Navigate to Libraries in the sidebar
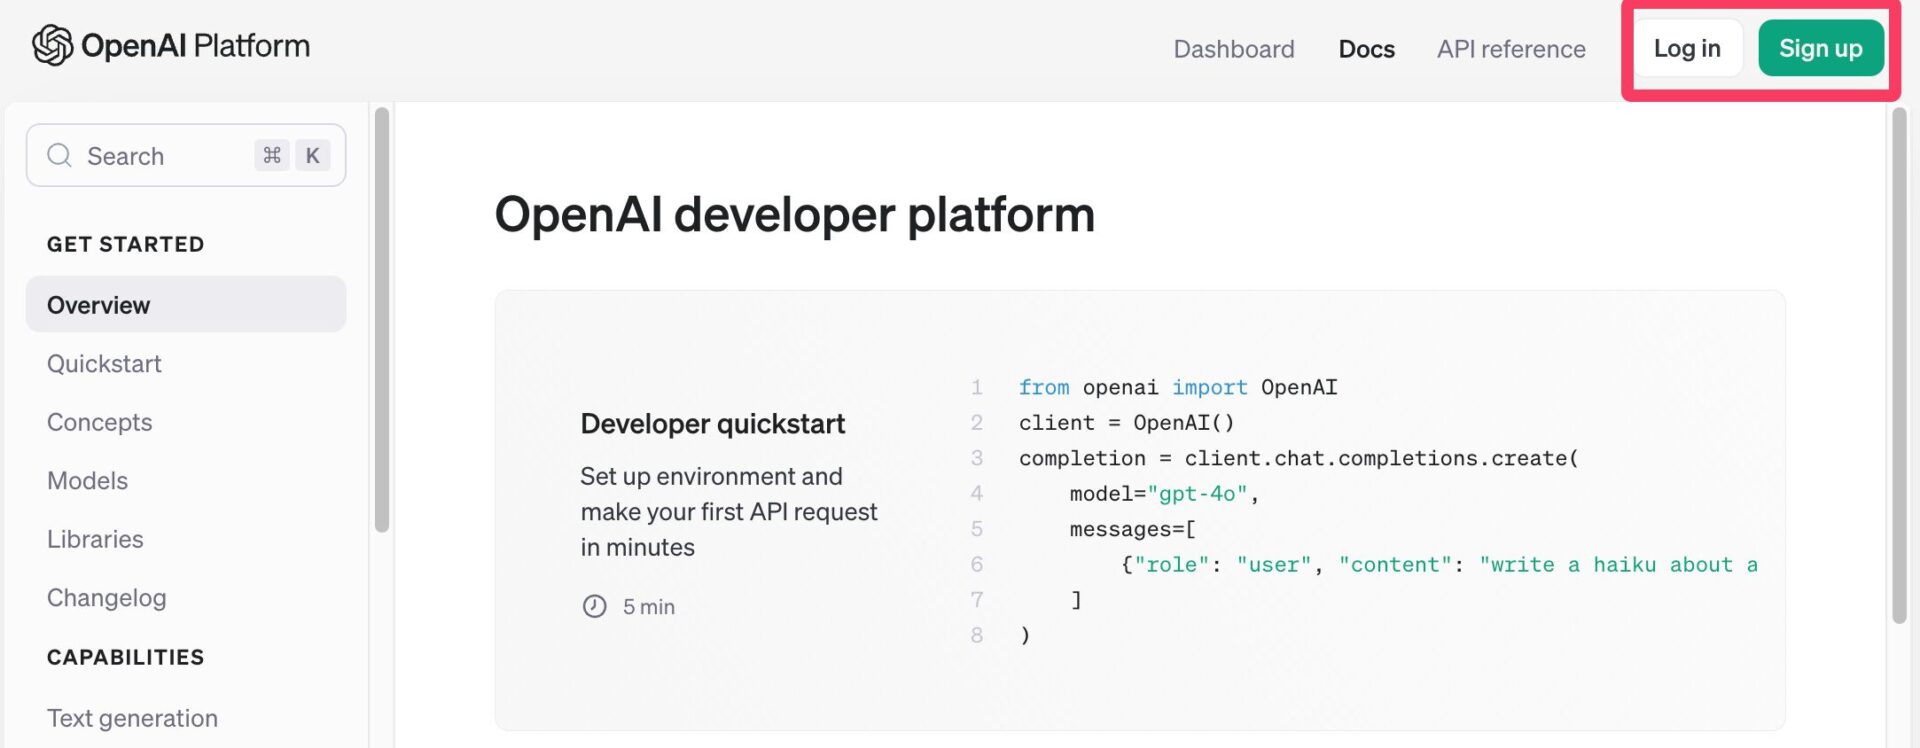The height and width of the screenshot is (748, 1920). tap(95, 539)
